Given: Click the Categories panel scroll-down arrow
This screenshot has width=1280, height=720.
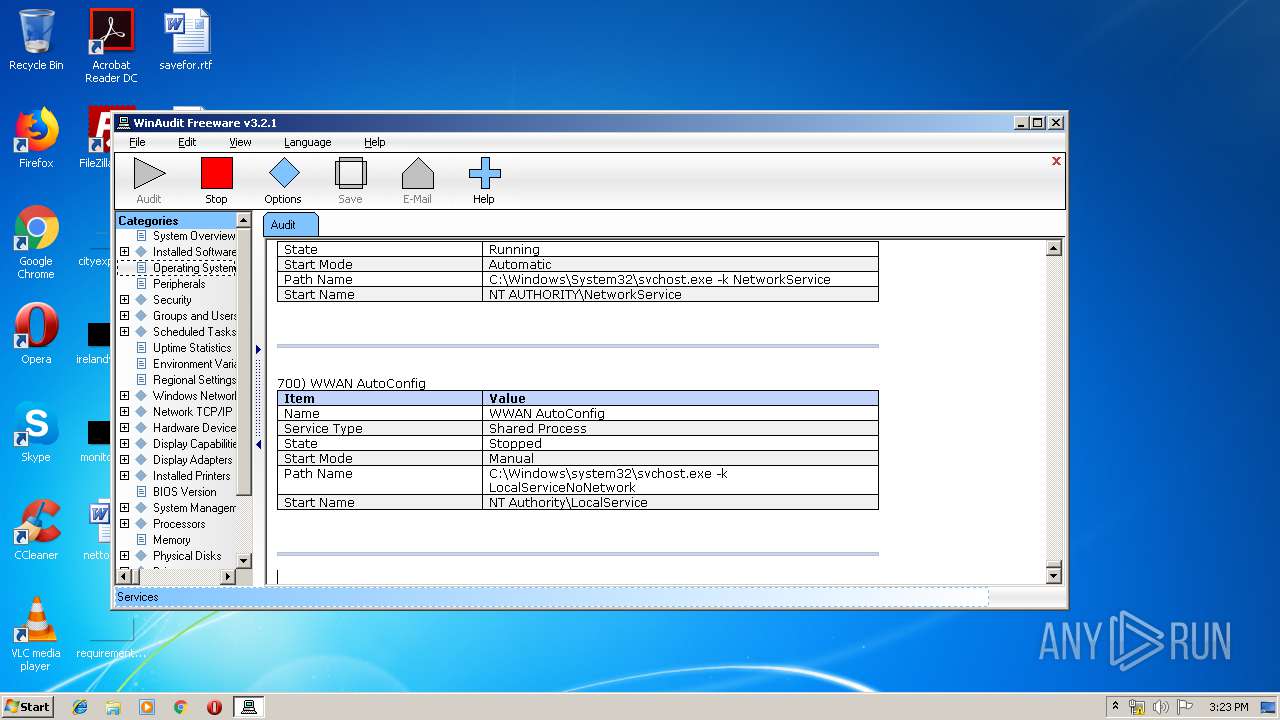Looking at the screenshot, I should (244, 560).
